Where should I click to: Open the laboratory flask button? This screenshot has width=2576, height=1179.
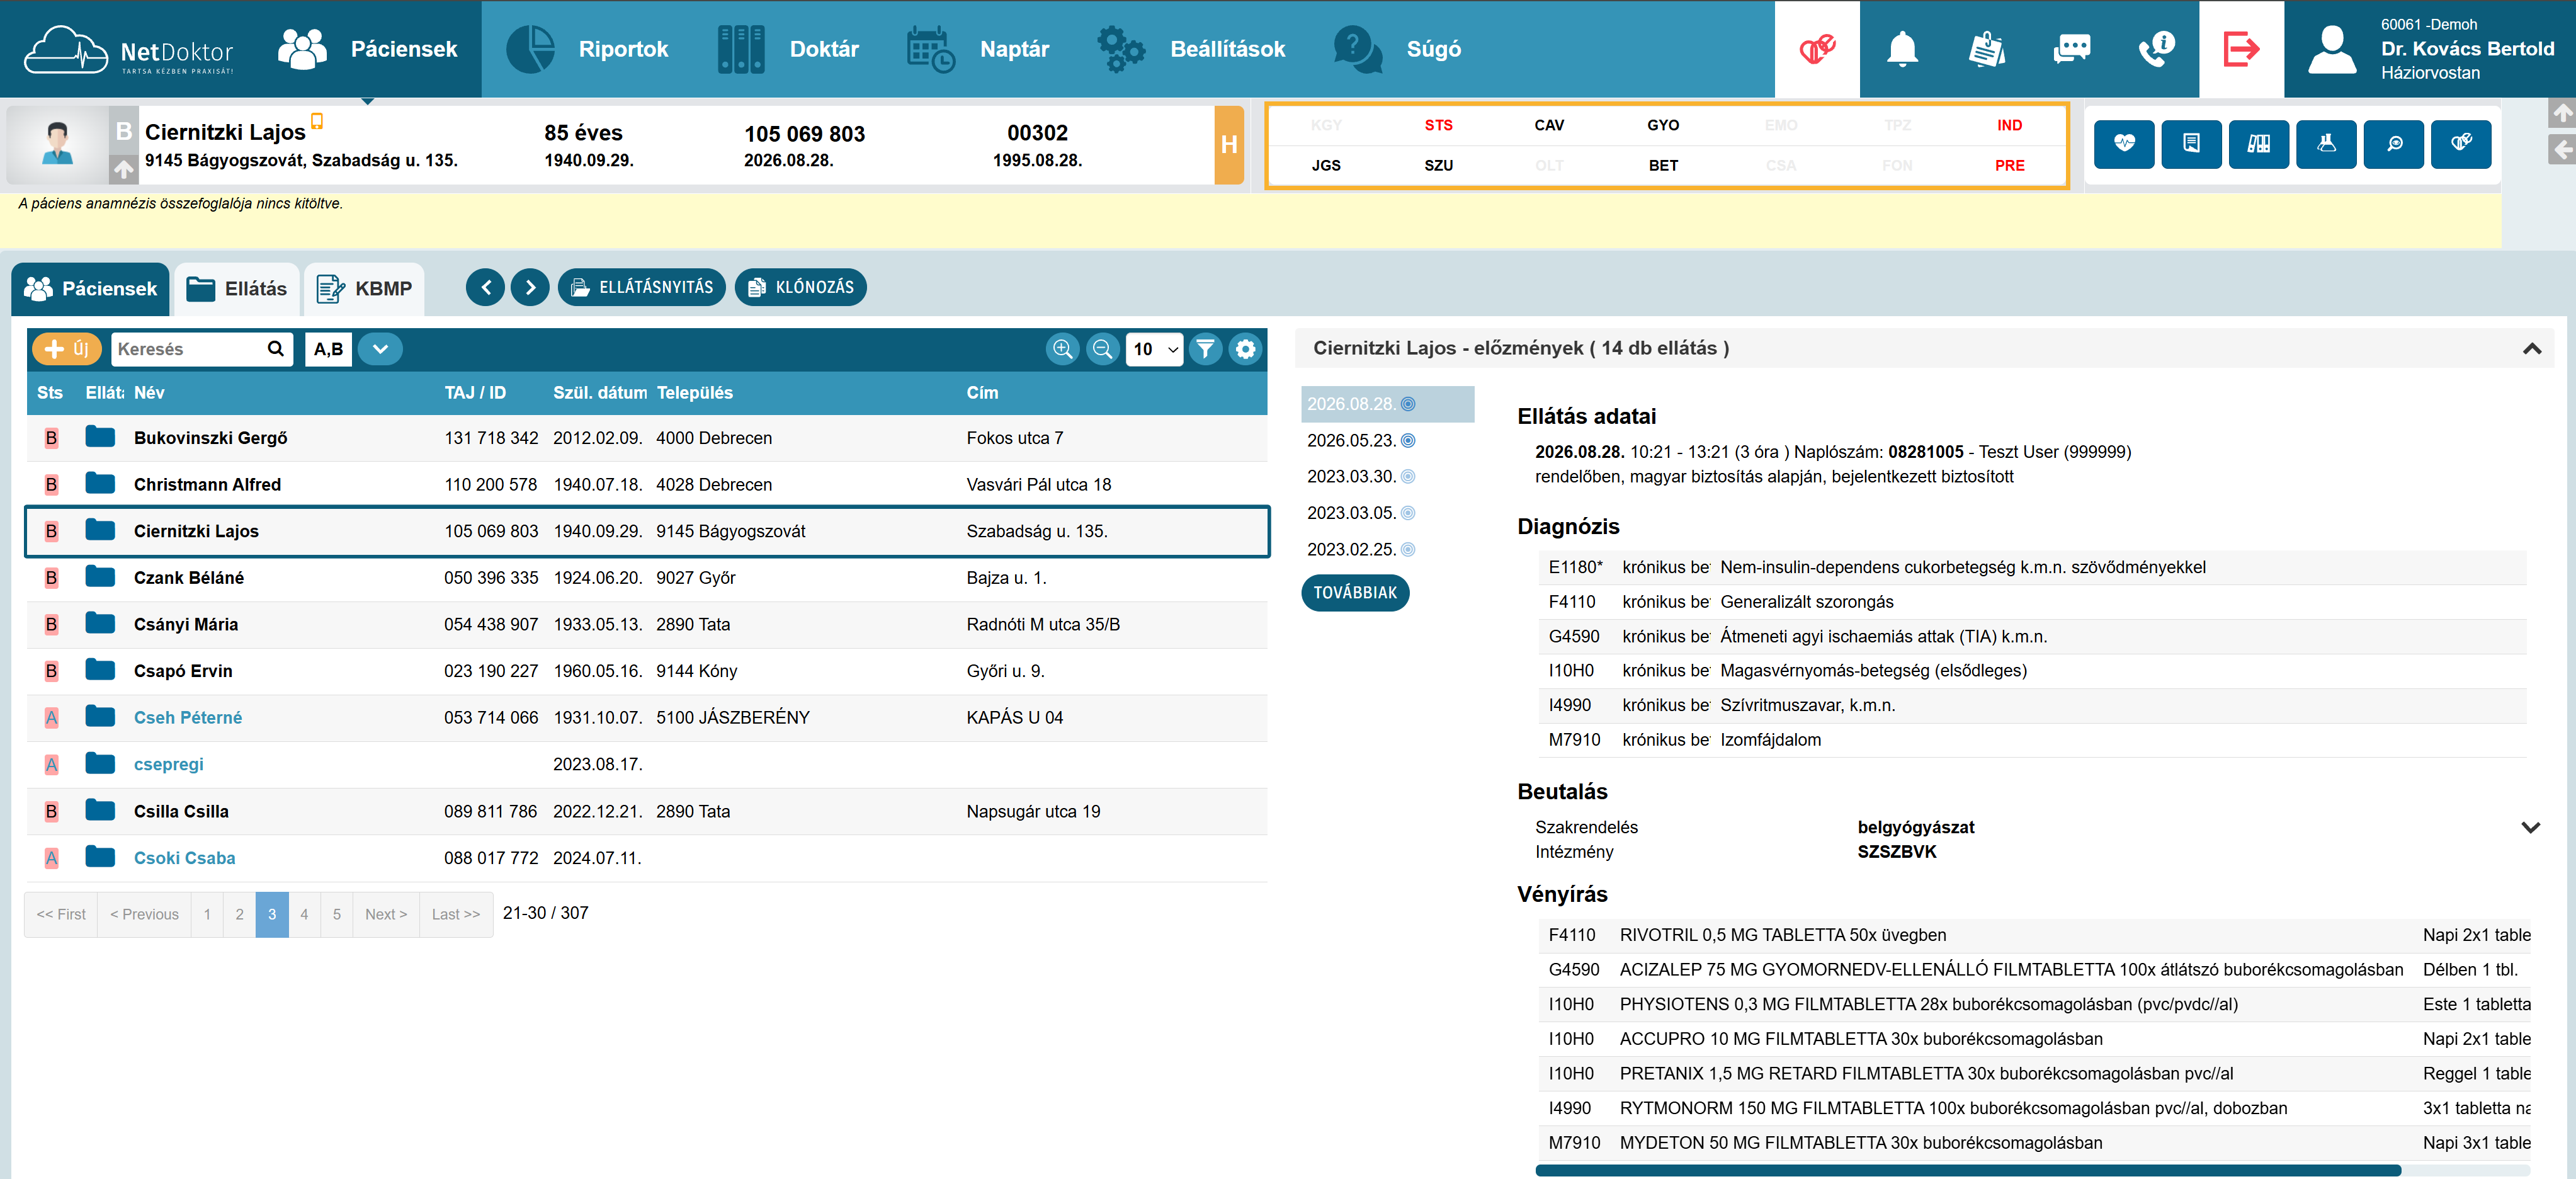pyautogui.click(x=2326, y=144)
